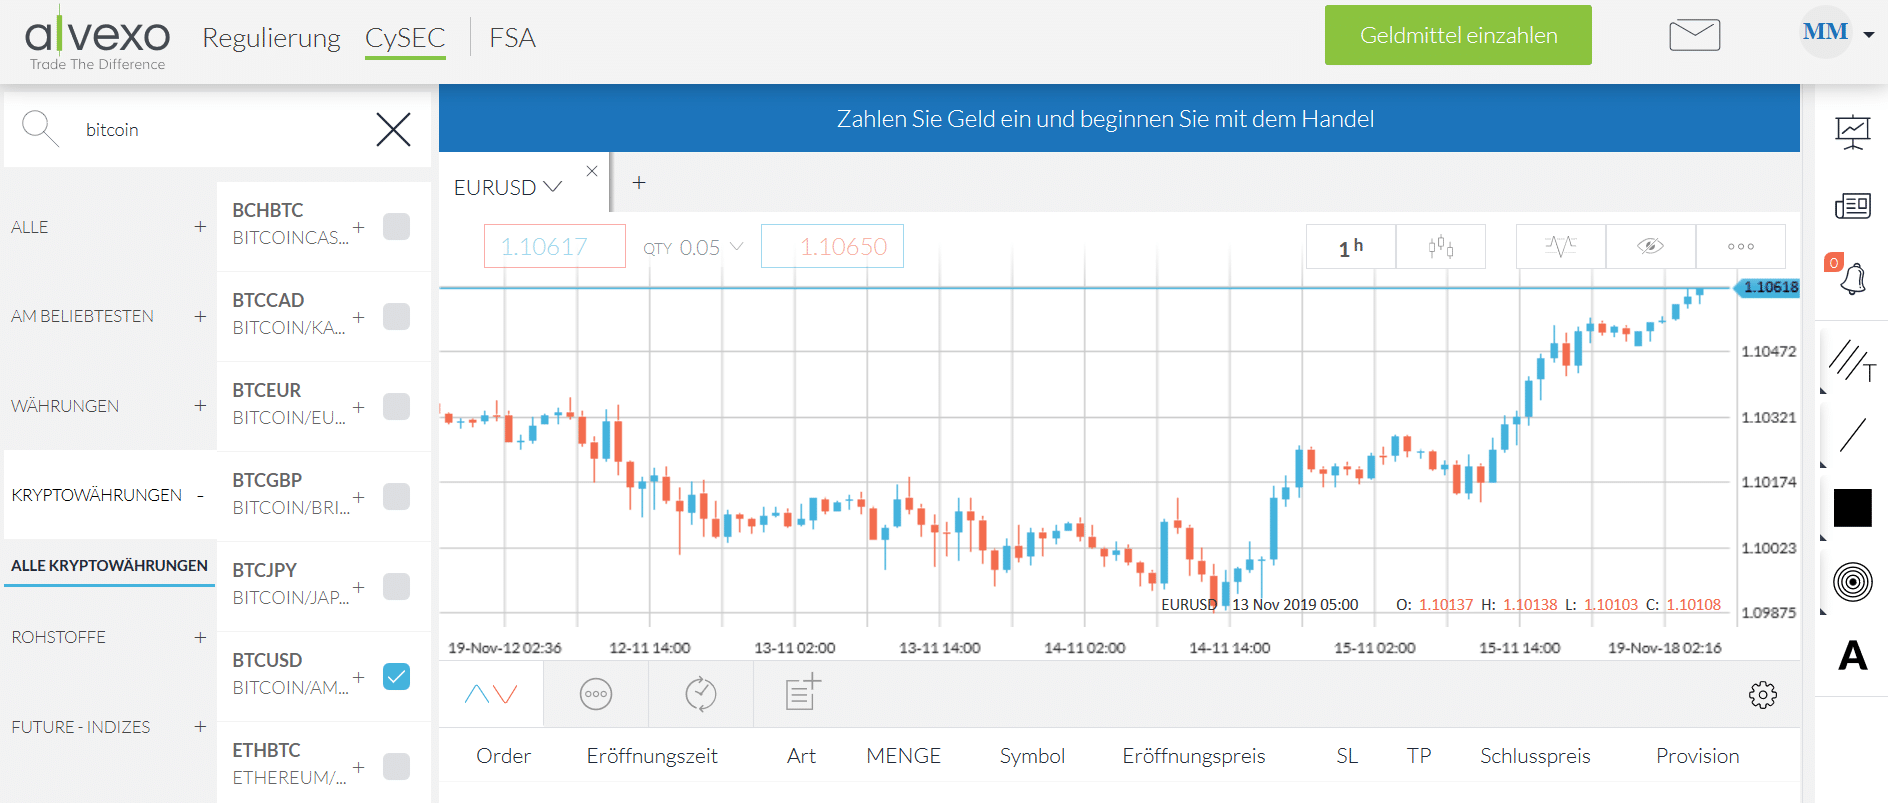
Task: Check the BTCEUR checkbox
Action: tap(397, 407)
